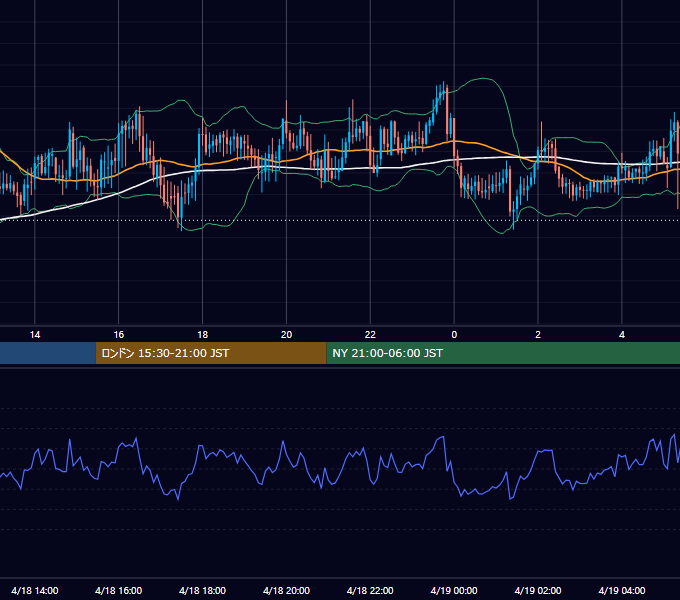Screen dimensions: 680x600
Task: Click hour label 18 on time axis
Action: click(x=203, y=335)
